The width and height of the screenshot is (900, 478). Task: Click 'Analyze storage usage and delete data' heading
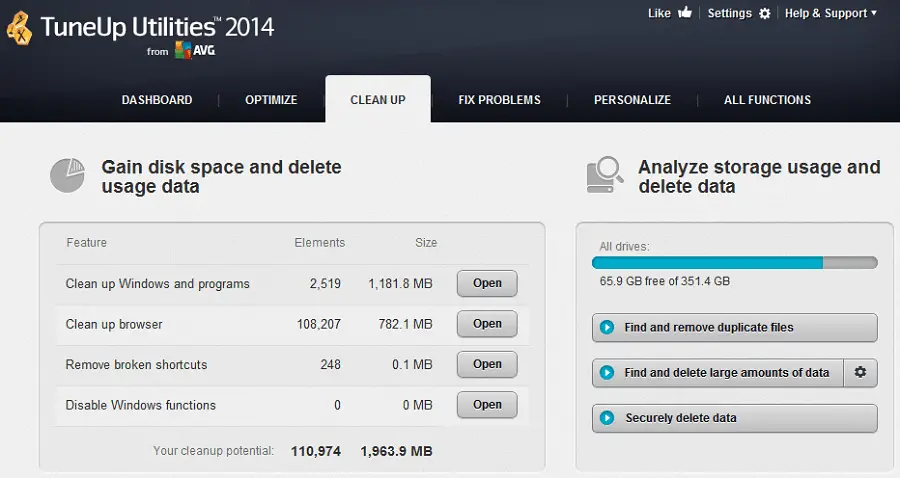(x=759, y=177)
